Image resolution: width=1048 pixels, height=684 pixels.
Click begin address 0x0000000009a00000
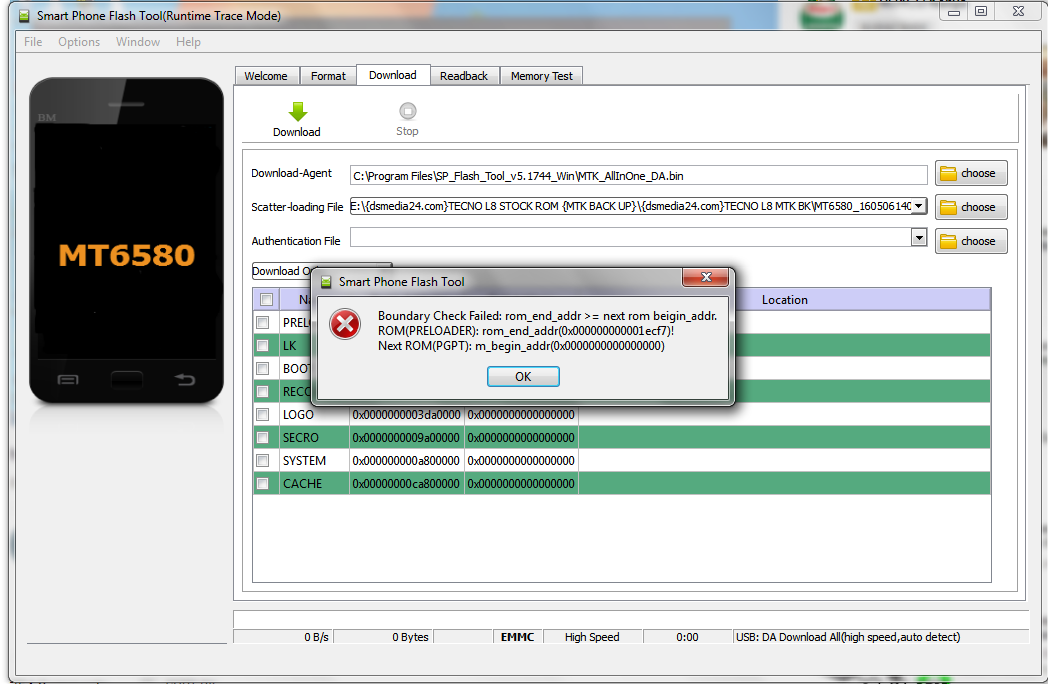[x=406, y=437]
